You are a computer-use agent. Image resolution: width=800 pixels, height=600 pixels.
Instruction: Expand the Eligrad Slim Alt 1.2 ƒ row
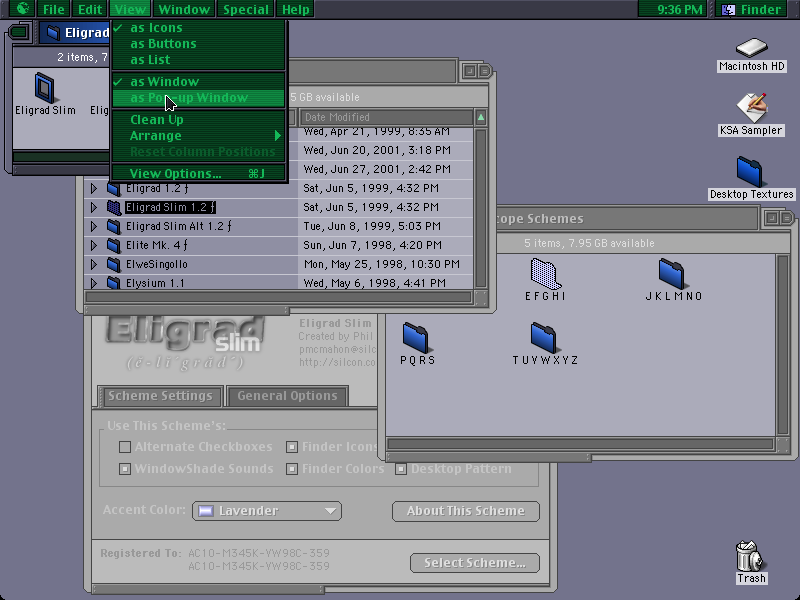click(93, 226)
